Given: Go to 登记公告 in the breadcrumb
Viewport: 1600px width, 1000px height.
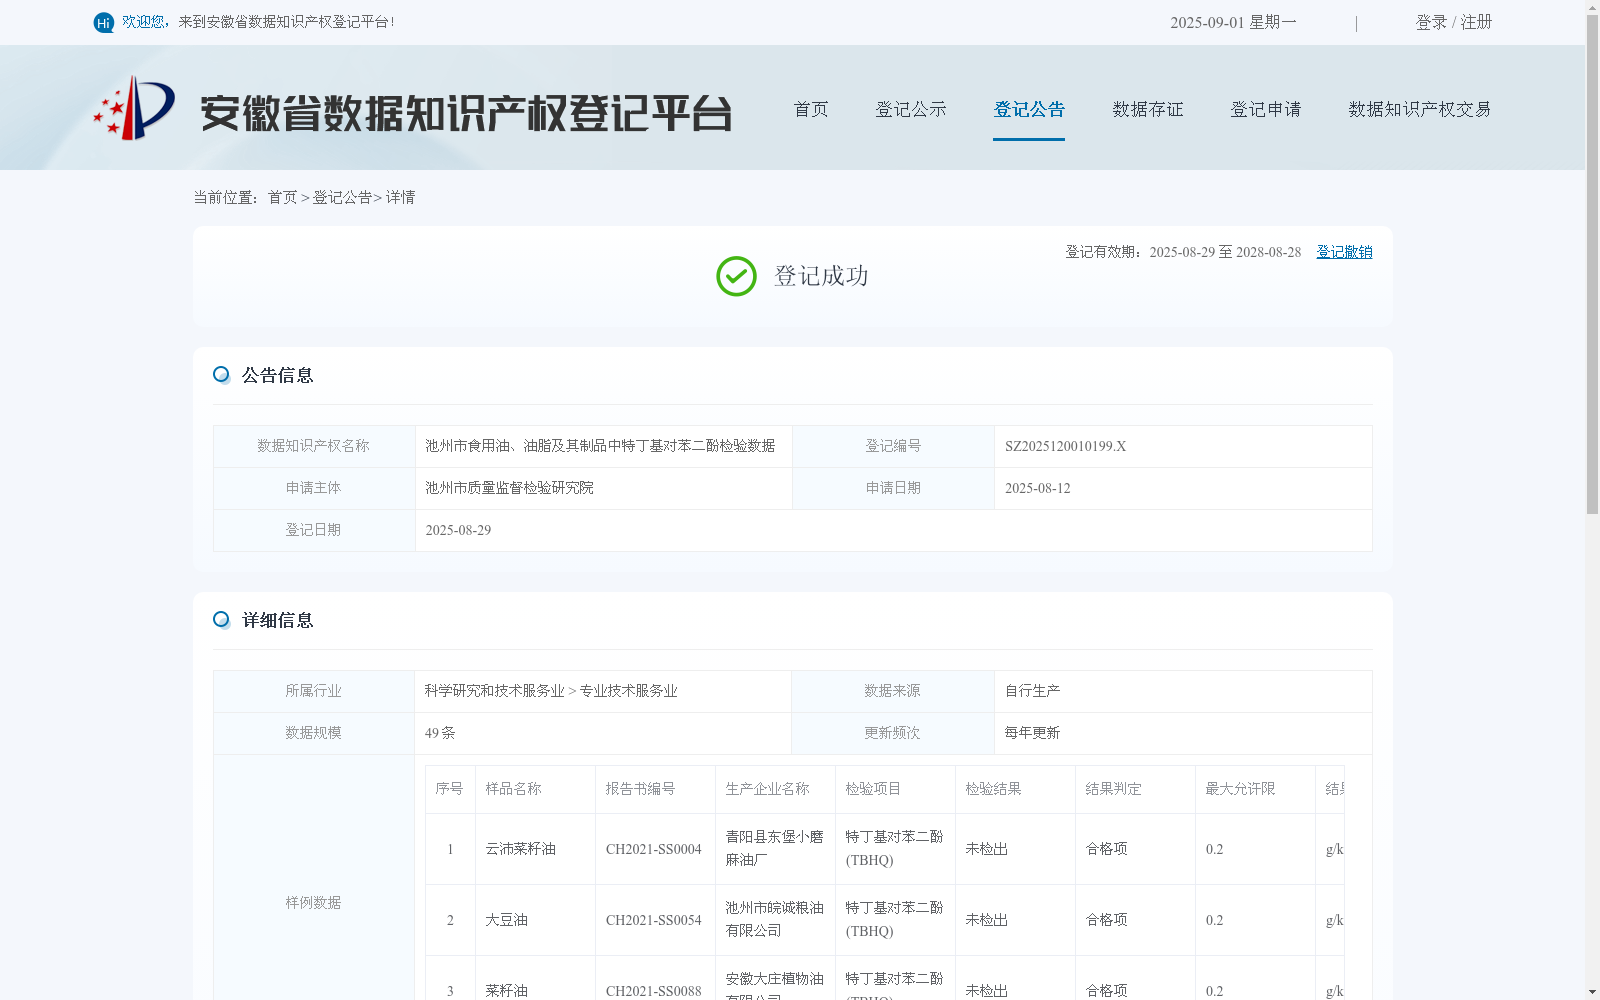Looking at the screenshot, I should (342, 197).
